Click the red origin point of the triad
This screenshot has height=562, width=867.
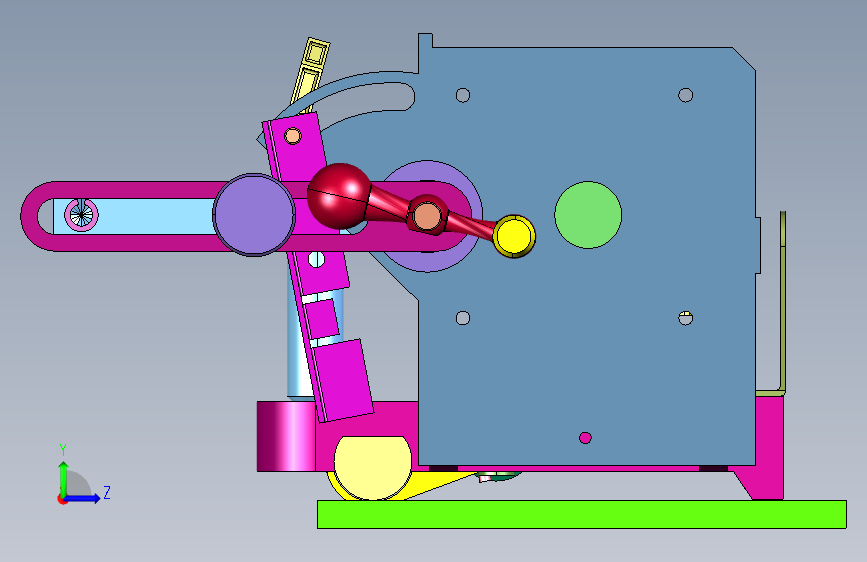[62, 499]
